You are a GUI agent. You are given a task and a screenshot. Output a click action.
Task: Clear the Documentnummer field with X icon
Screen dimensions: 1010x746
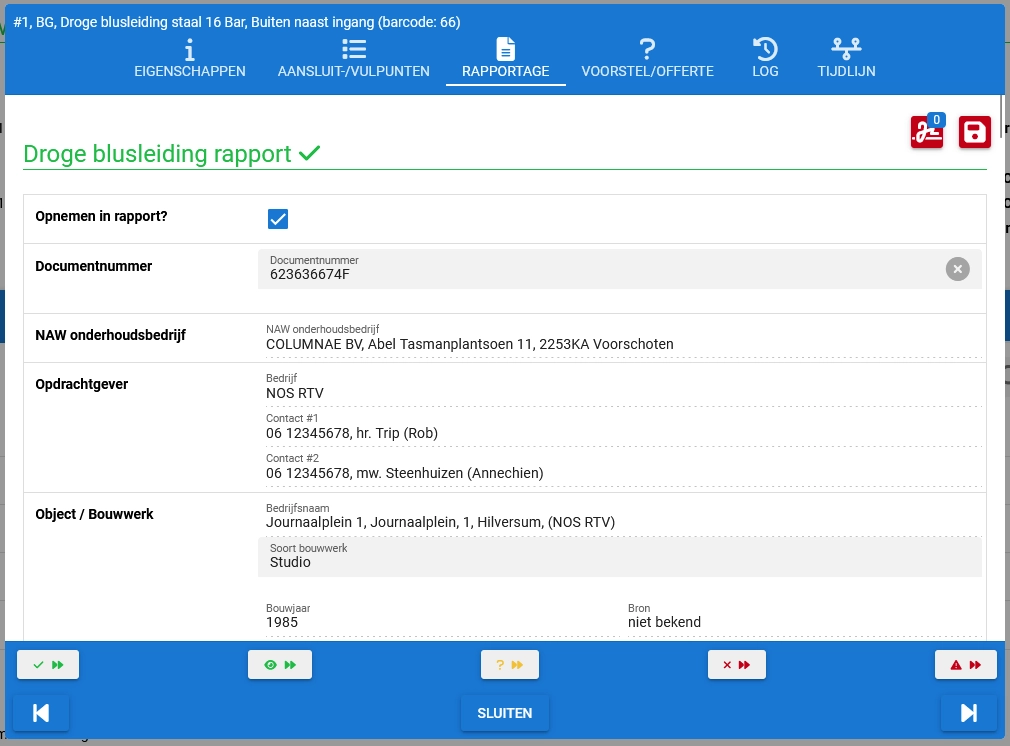pos(957,269)
